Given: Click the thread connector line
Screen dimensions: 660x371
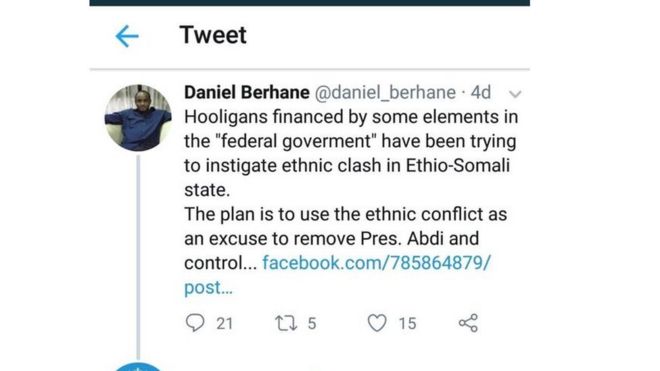Looking at the screenshot, I should coord(138,257).
